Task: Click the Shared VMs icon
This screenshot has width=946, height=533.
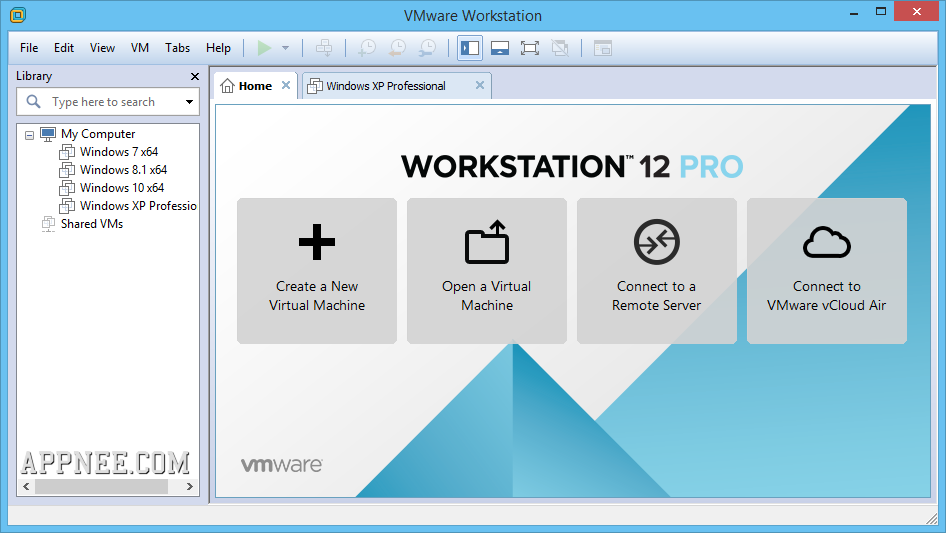Action: click(x=48, y=224)
